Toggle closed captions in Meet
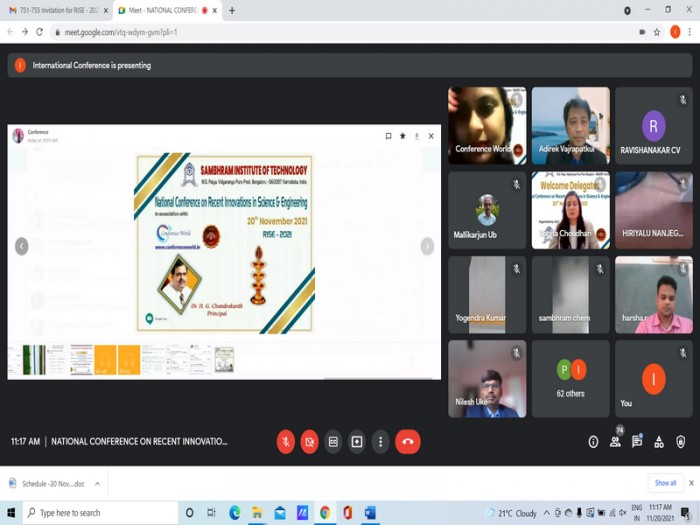The image size is (700, 525). click(x=333, y=441)
